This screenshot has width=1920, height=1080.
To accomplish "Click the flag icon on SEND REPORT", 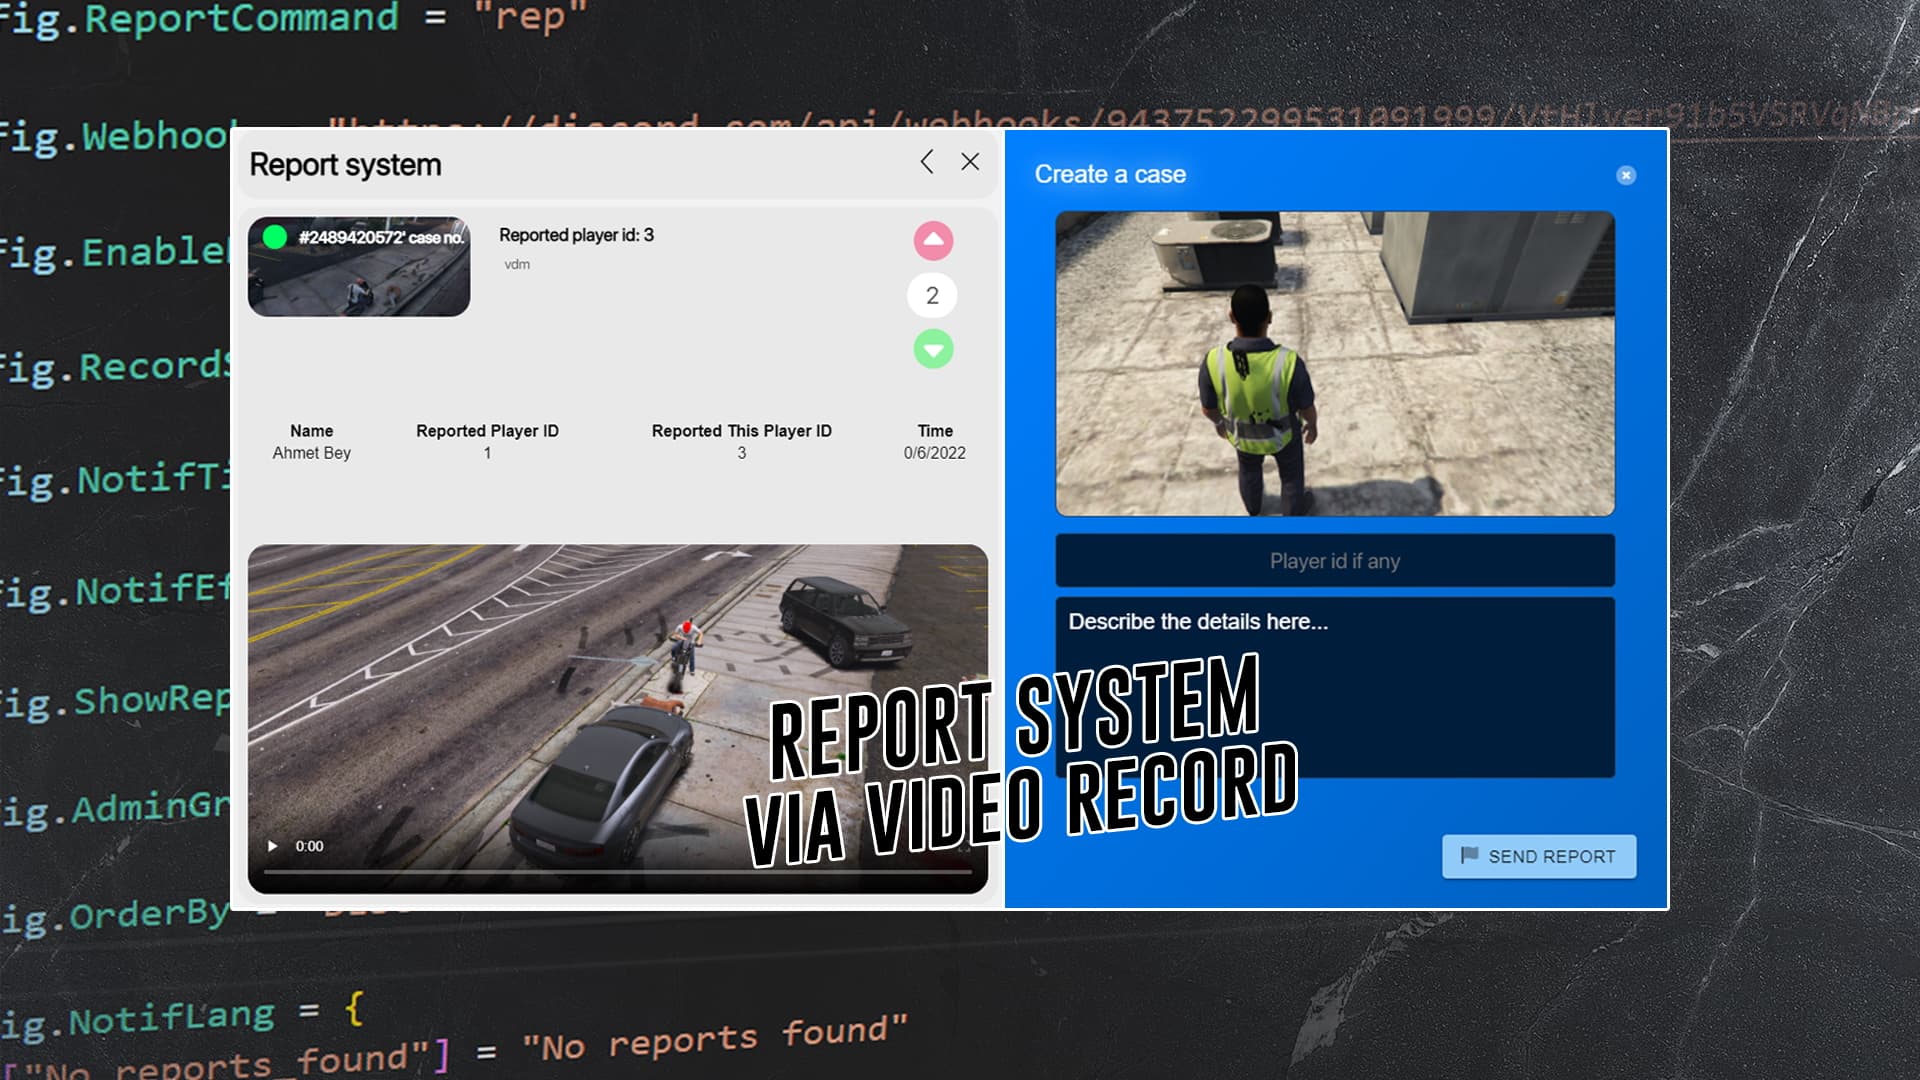I will click(1468, 856).
